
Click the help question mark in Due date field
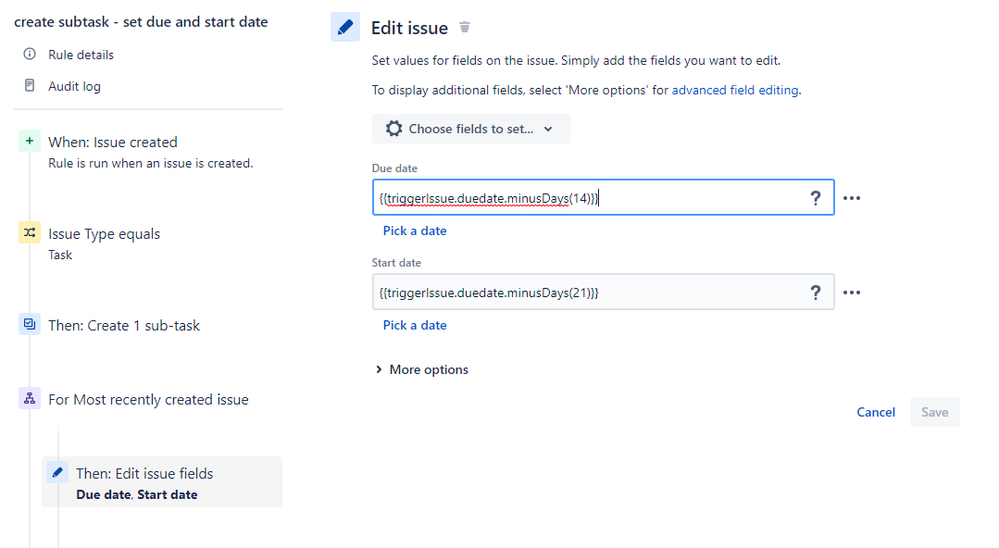click(816, 198)
